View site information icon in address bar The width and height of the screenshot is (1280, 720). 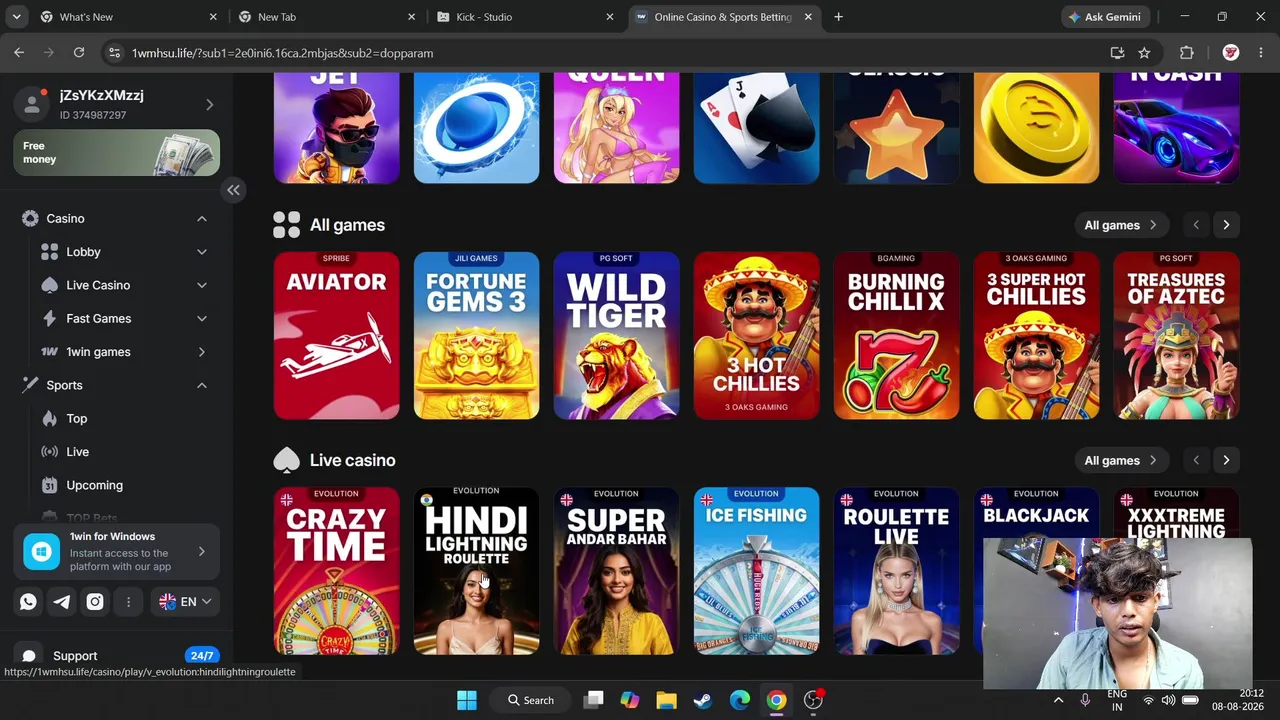(114, 53)
